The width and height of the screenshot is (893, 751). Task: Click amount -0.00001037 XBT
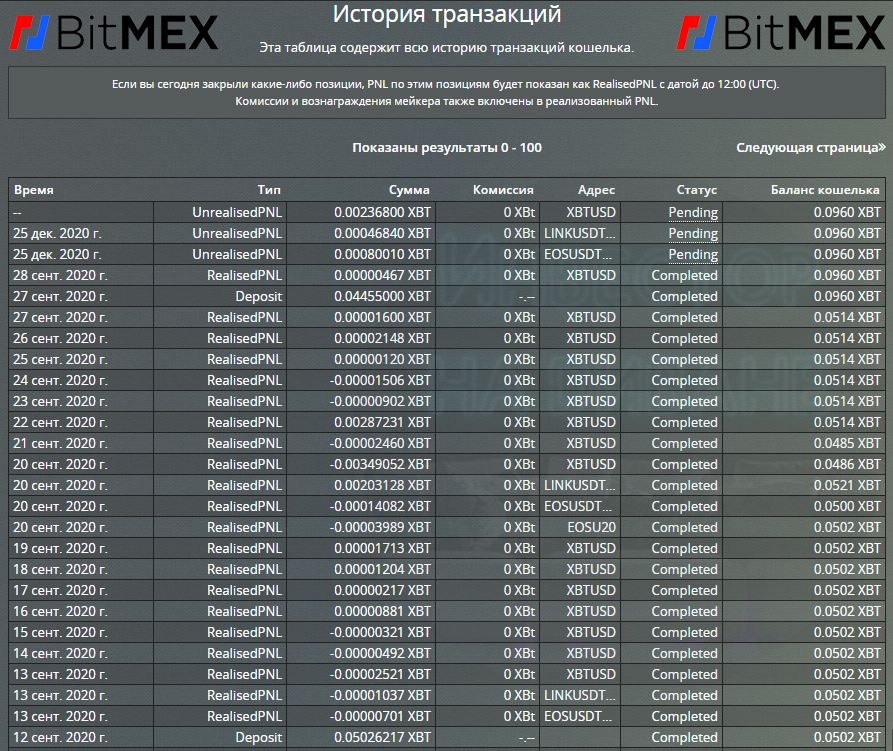coord(380,695)
